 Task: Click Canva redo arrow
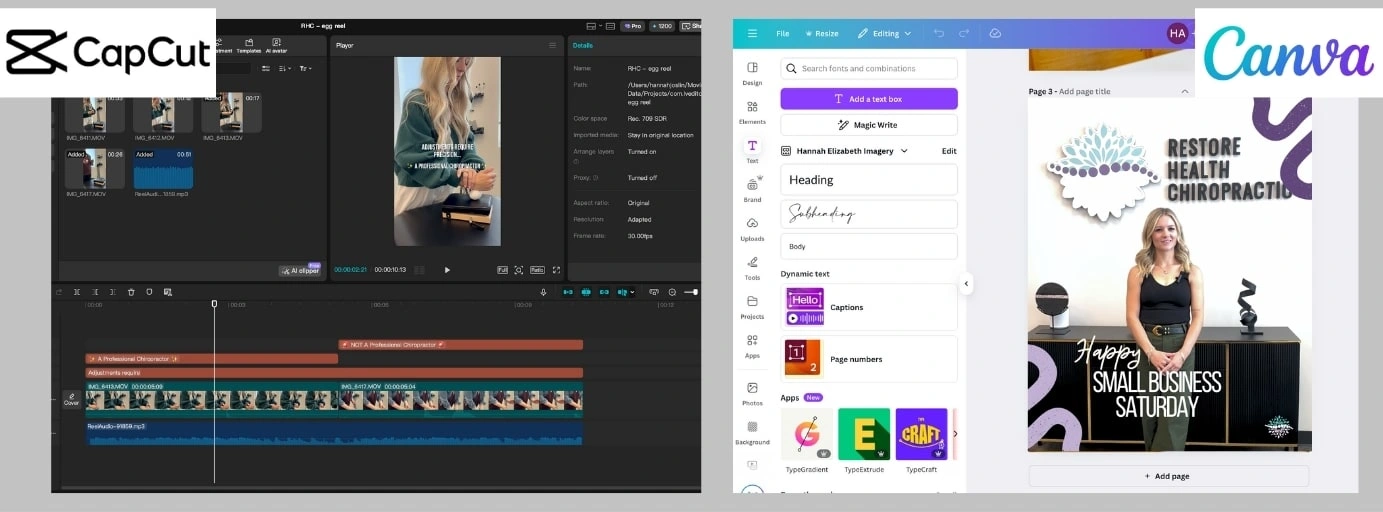click(x=964, y=33)
